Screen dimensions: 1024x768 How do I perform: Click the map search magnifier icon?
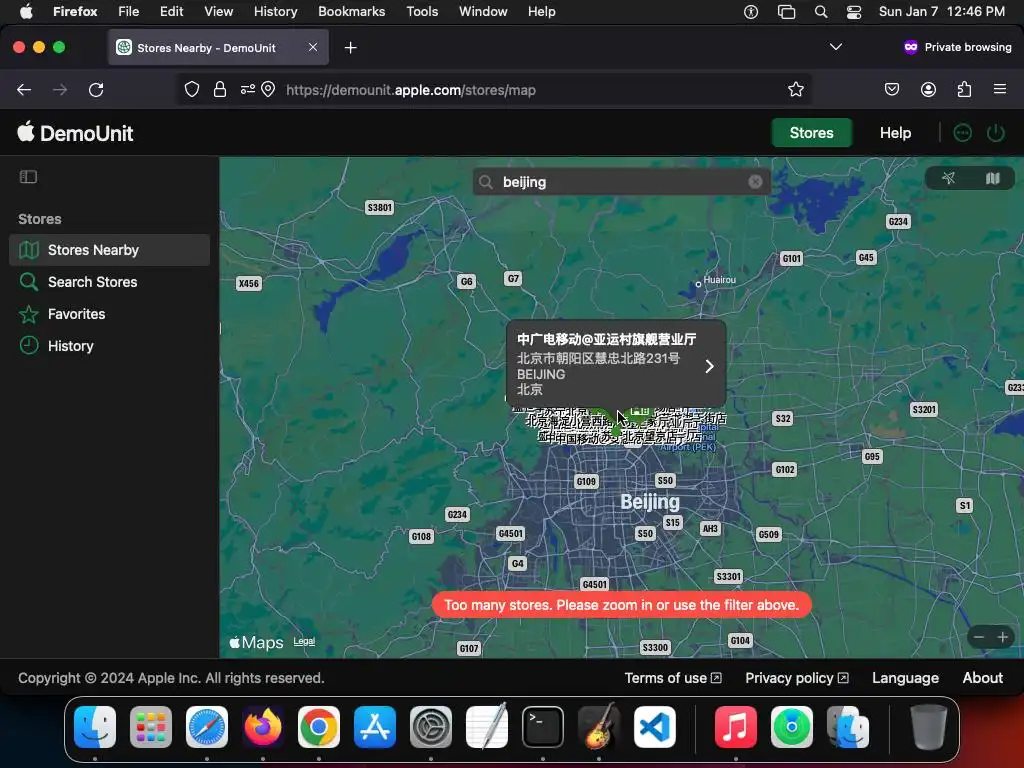click(x=485, y=182)
